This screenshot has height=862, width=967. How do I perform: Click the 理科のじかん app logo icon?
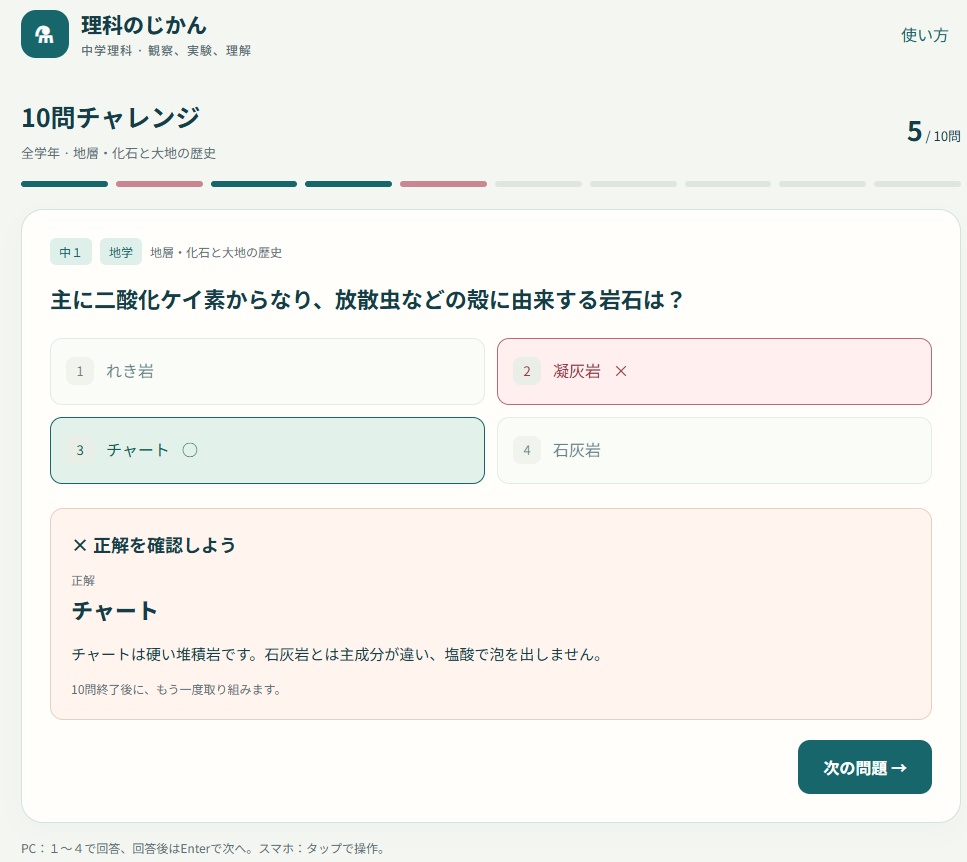[44, 34]
